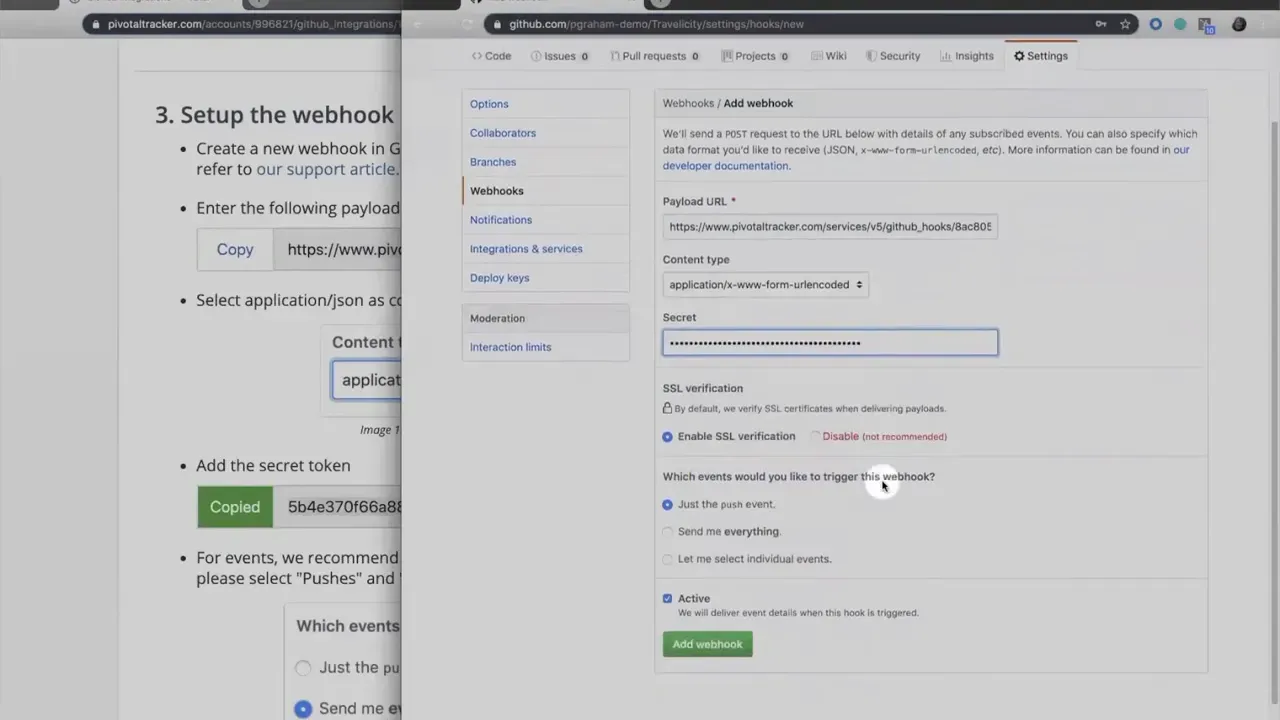Image resolution: width=1280 pixels, height=720 pixels.
Task: Select the Webhooks sidebar entry
Action: coord(497,190)
